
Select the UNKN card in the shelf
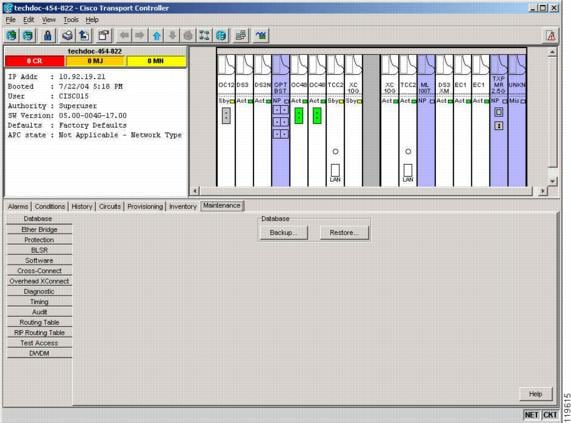coord(517,120)
